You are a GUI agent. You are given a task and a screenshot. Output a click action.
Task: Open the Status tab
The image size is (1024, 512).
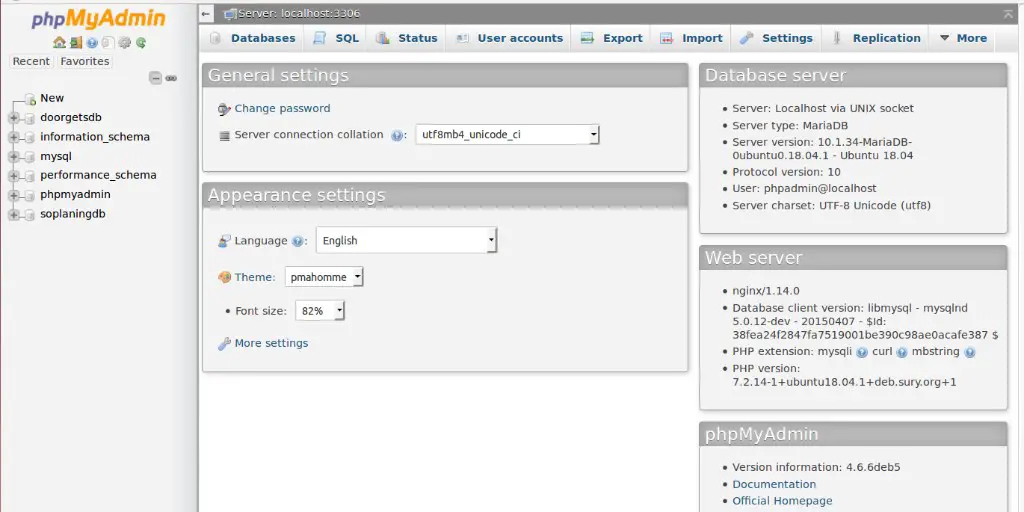(x=407, y=38)
